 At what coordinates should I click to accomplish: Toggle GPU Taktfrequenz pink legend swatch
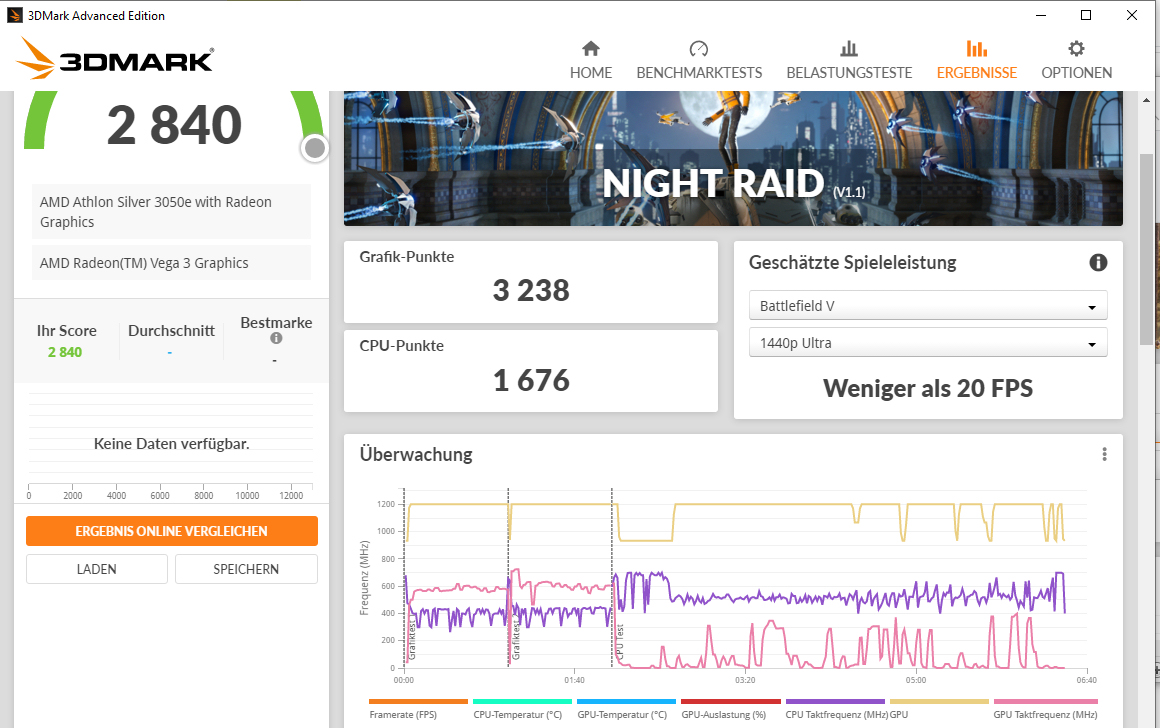point(1045,701)
